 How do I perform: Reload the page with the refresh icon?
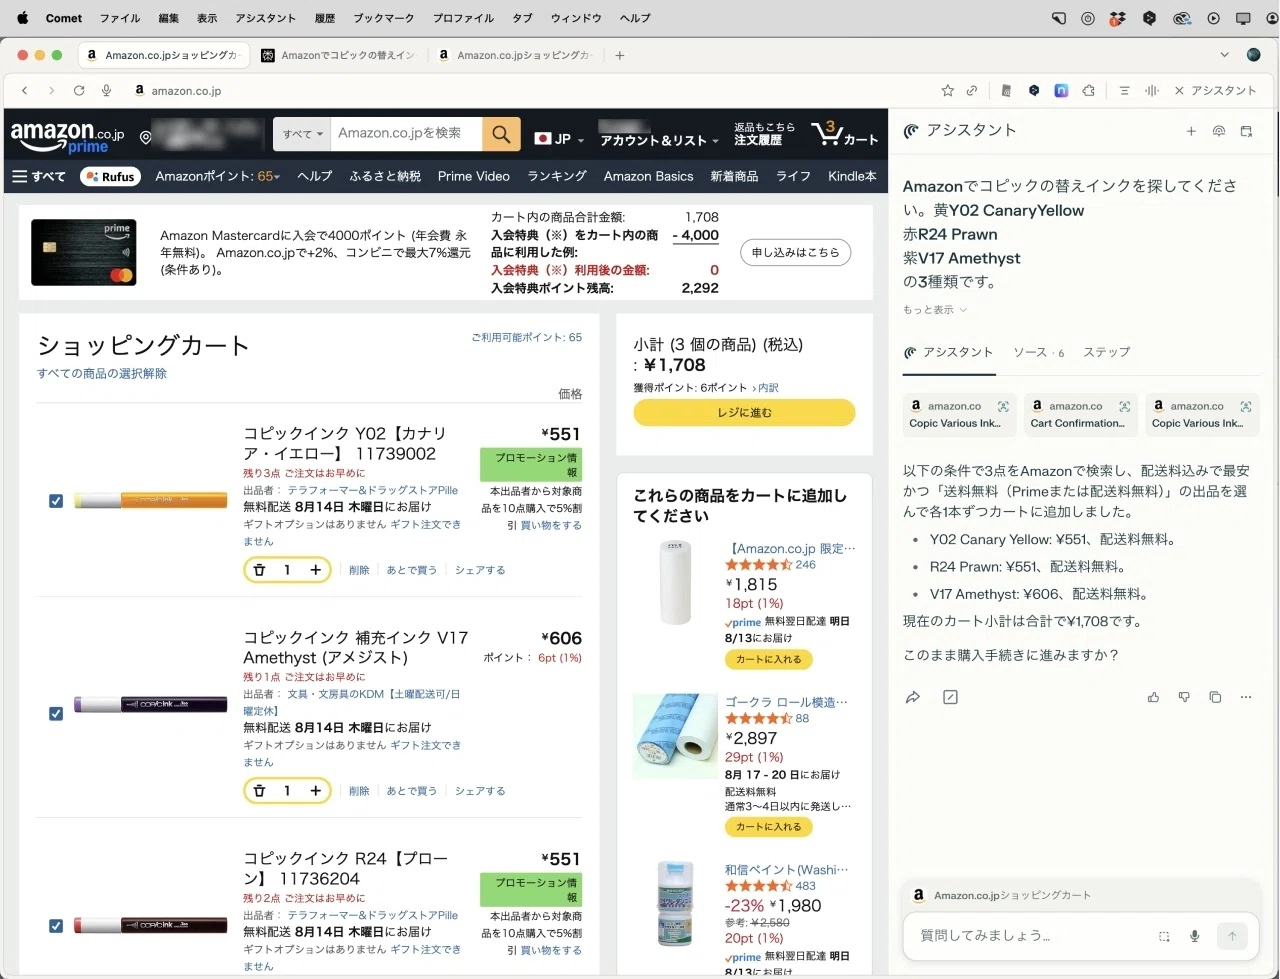click(79, 90)
